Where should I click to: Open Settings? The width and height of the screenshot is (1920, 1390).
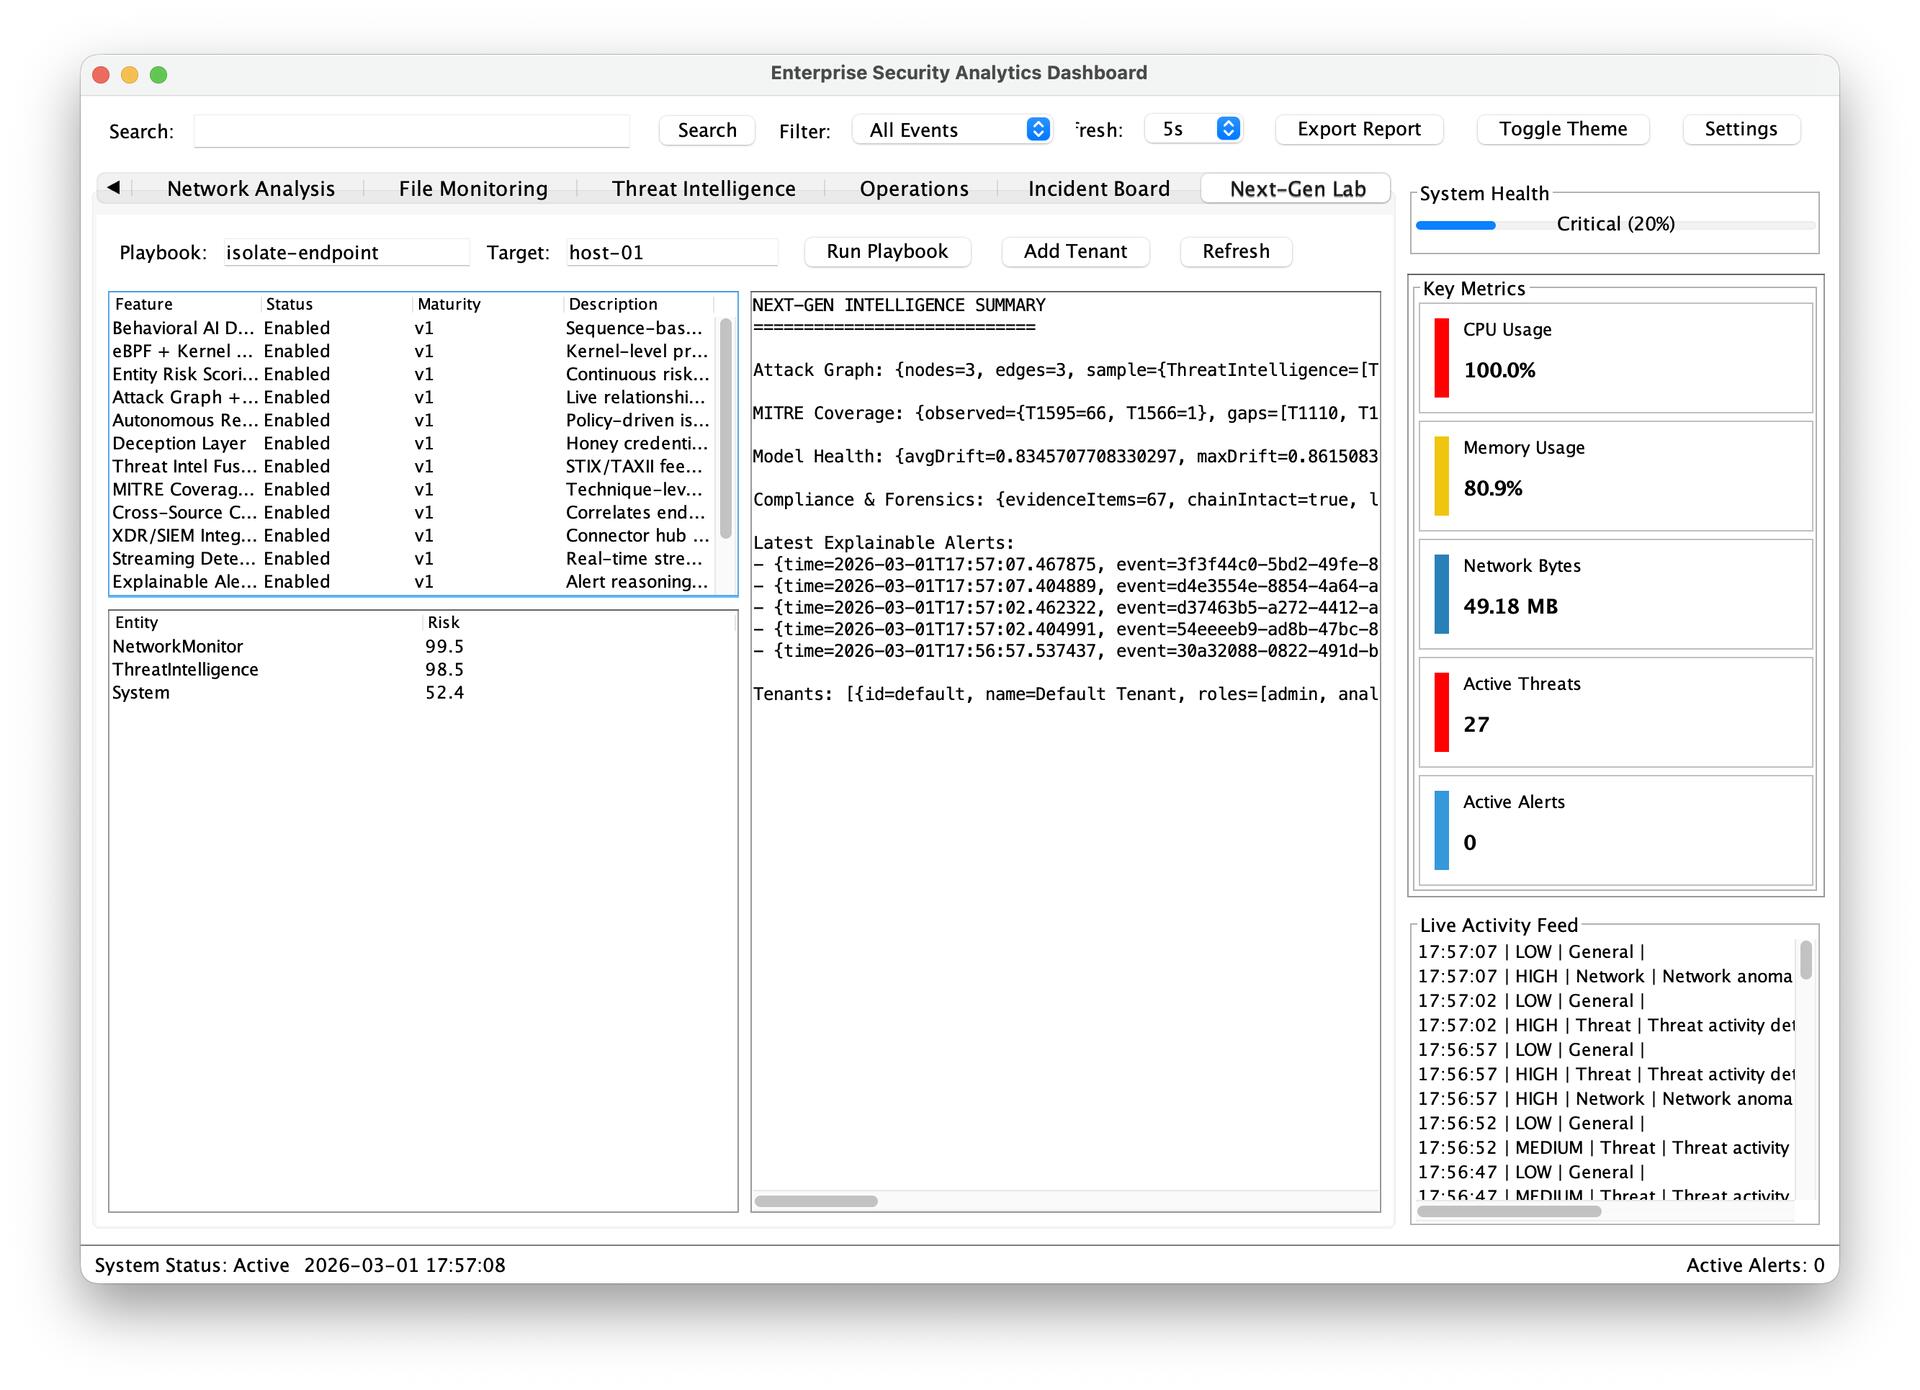1740,129
